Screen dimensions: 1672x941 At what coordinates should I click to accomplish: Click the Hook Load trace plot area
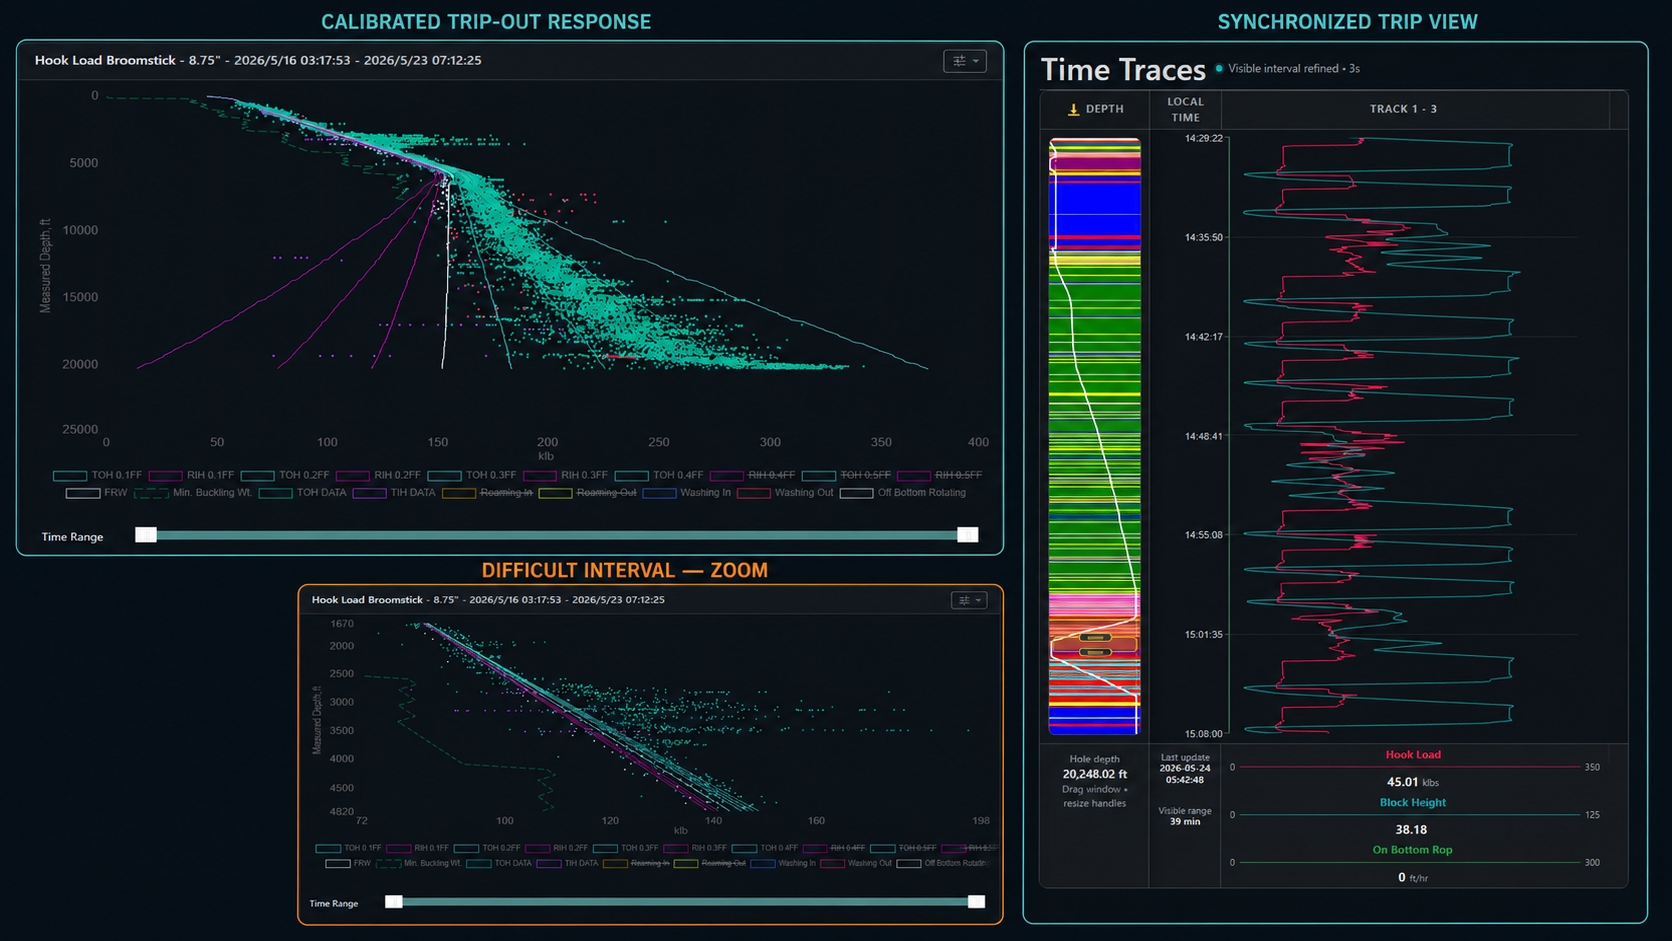[x=1403, y=436]
